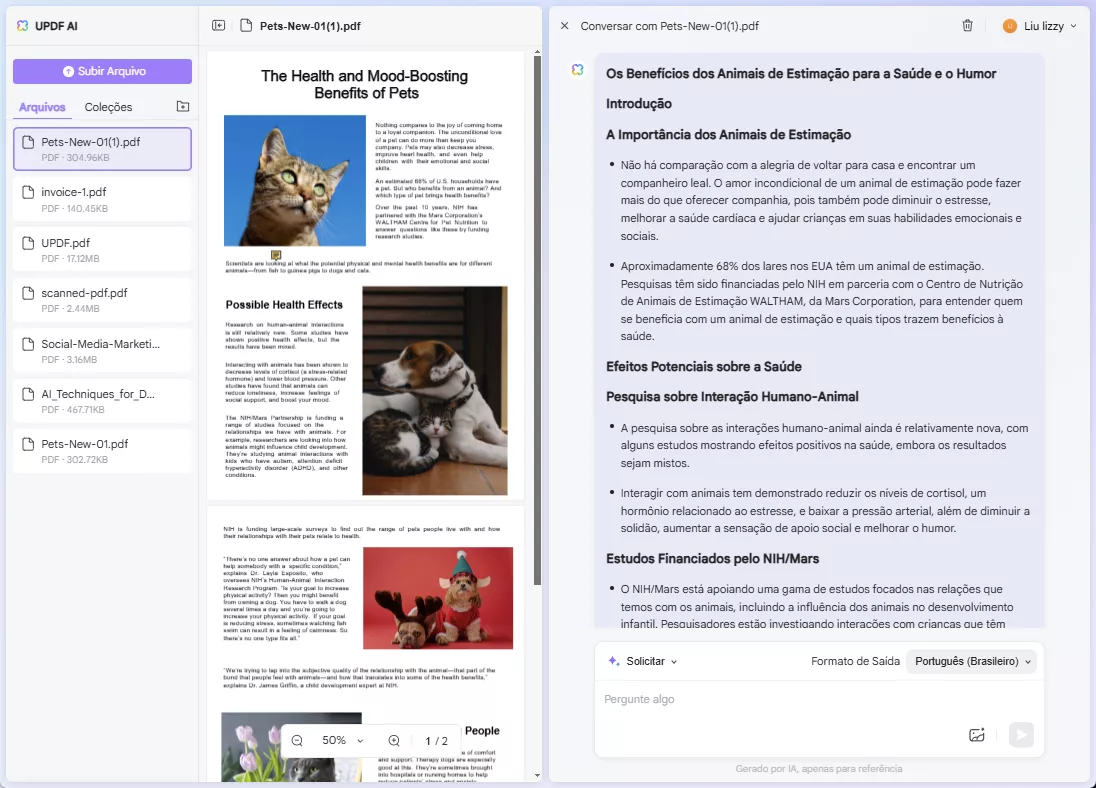Close the chat with Pets-New-01(1).pdf
The image size is (1096, 788).
[x=565, y=26]
